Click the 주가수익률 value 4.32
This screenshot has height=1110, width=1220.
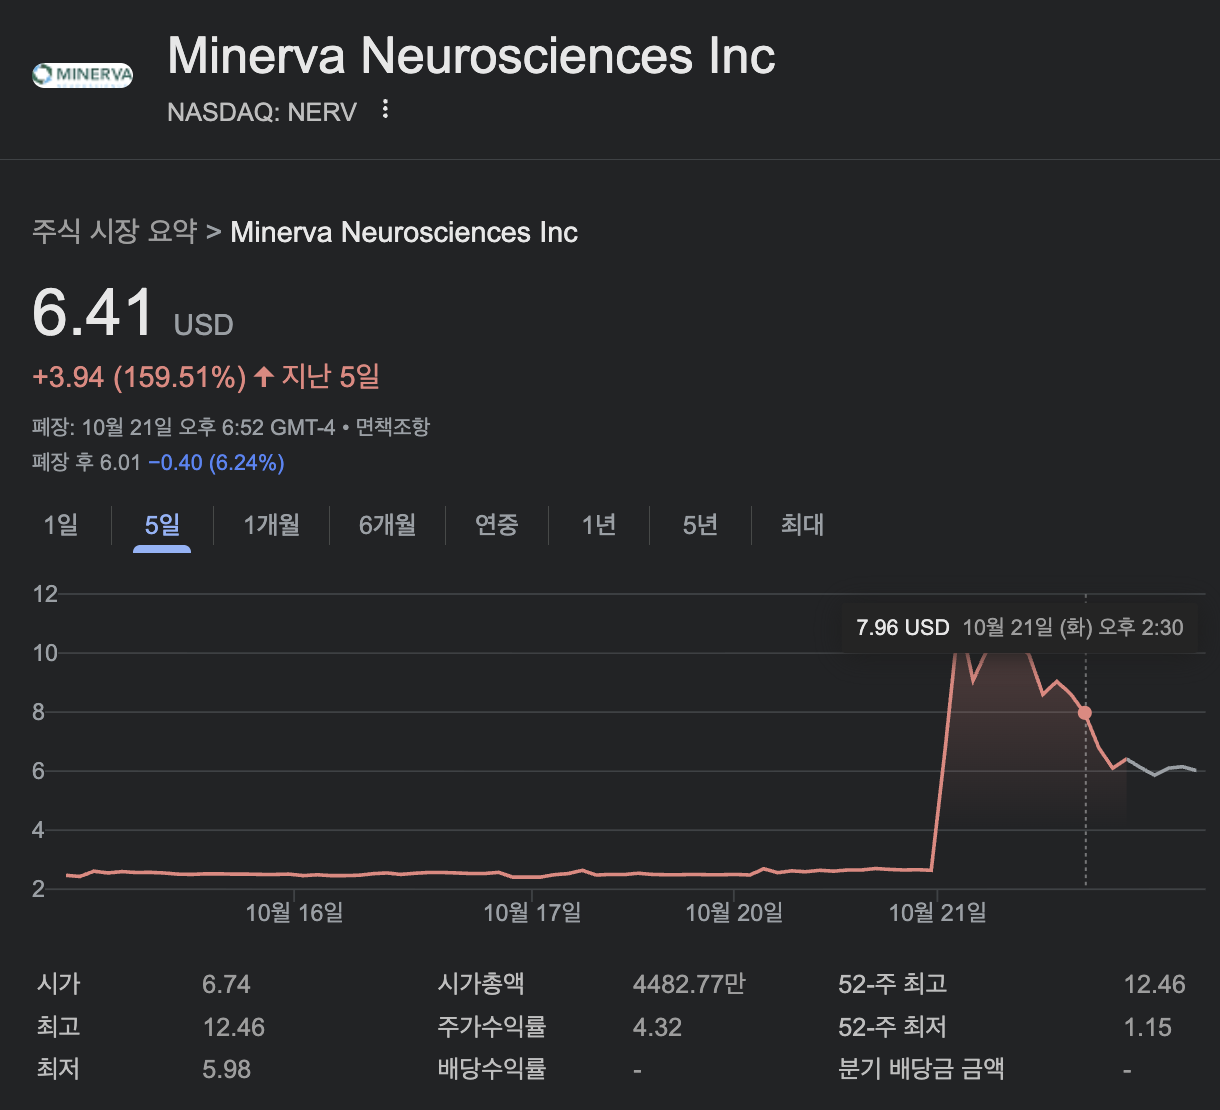(x=657, y=1027)
